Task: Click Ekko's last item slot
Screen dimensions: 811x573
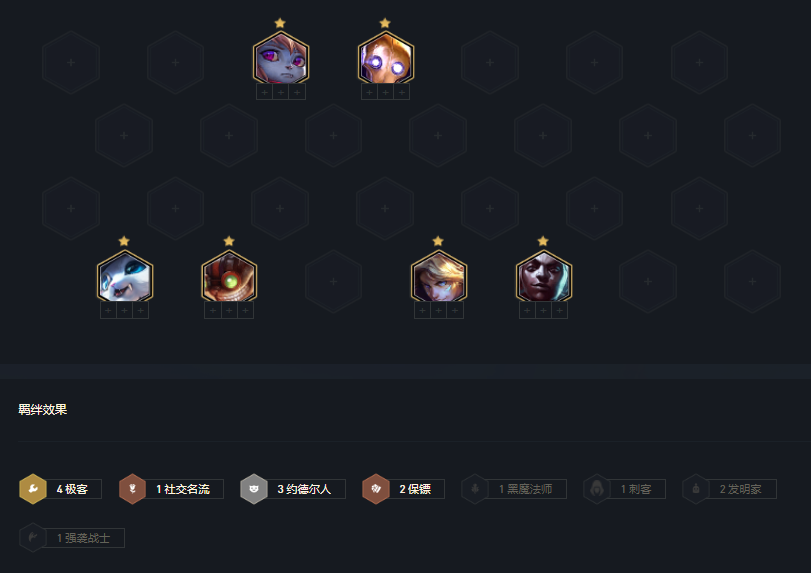Action: tap(560, 310)
